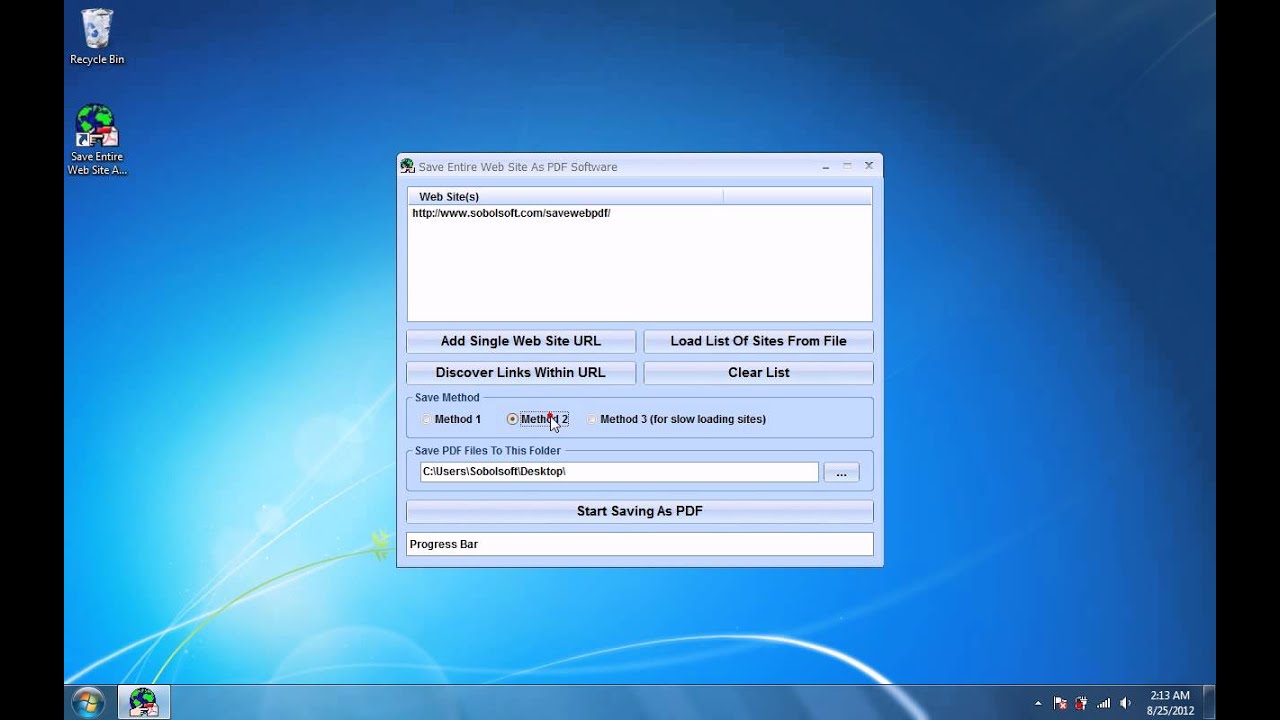This screenshot has height=720, width=1280.
Task: Click the Show desktop strip
Action: pyautogui.click(x=1209, y=703)
